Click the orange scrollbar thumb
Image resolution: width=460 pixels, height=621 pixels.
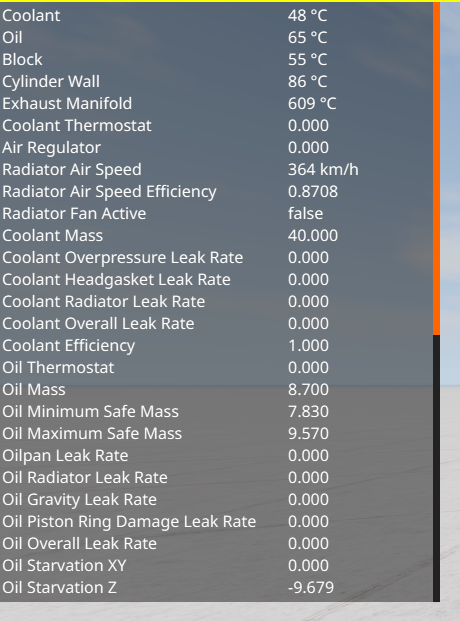tap(436, 169)
